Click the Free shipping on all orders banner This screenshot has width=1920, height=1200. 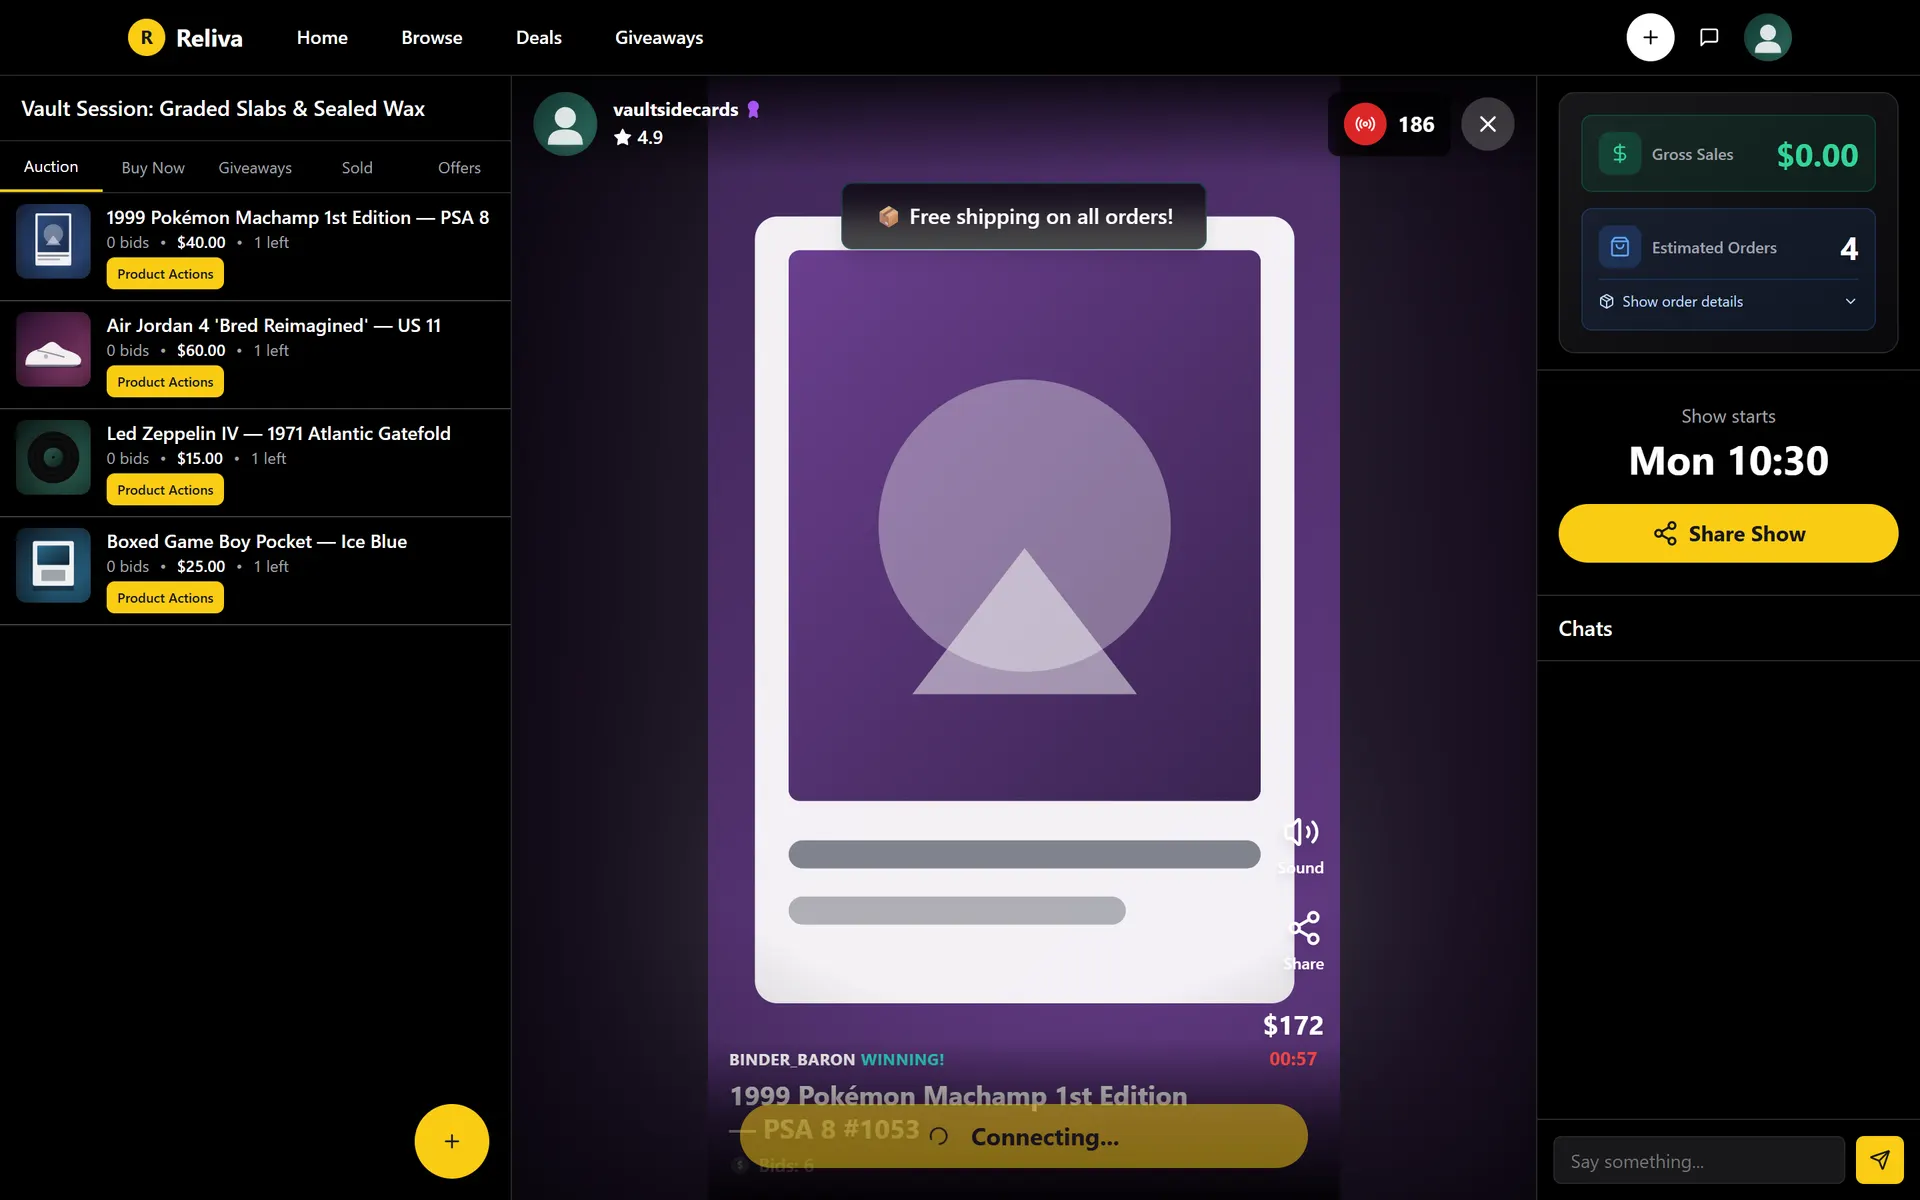pos(1024,217)
